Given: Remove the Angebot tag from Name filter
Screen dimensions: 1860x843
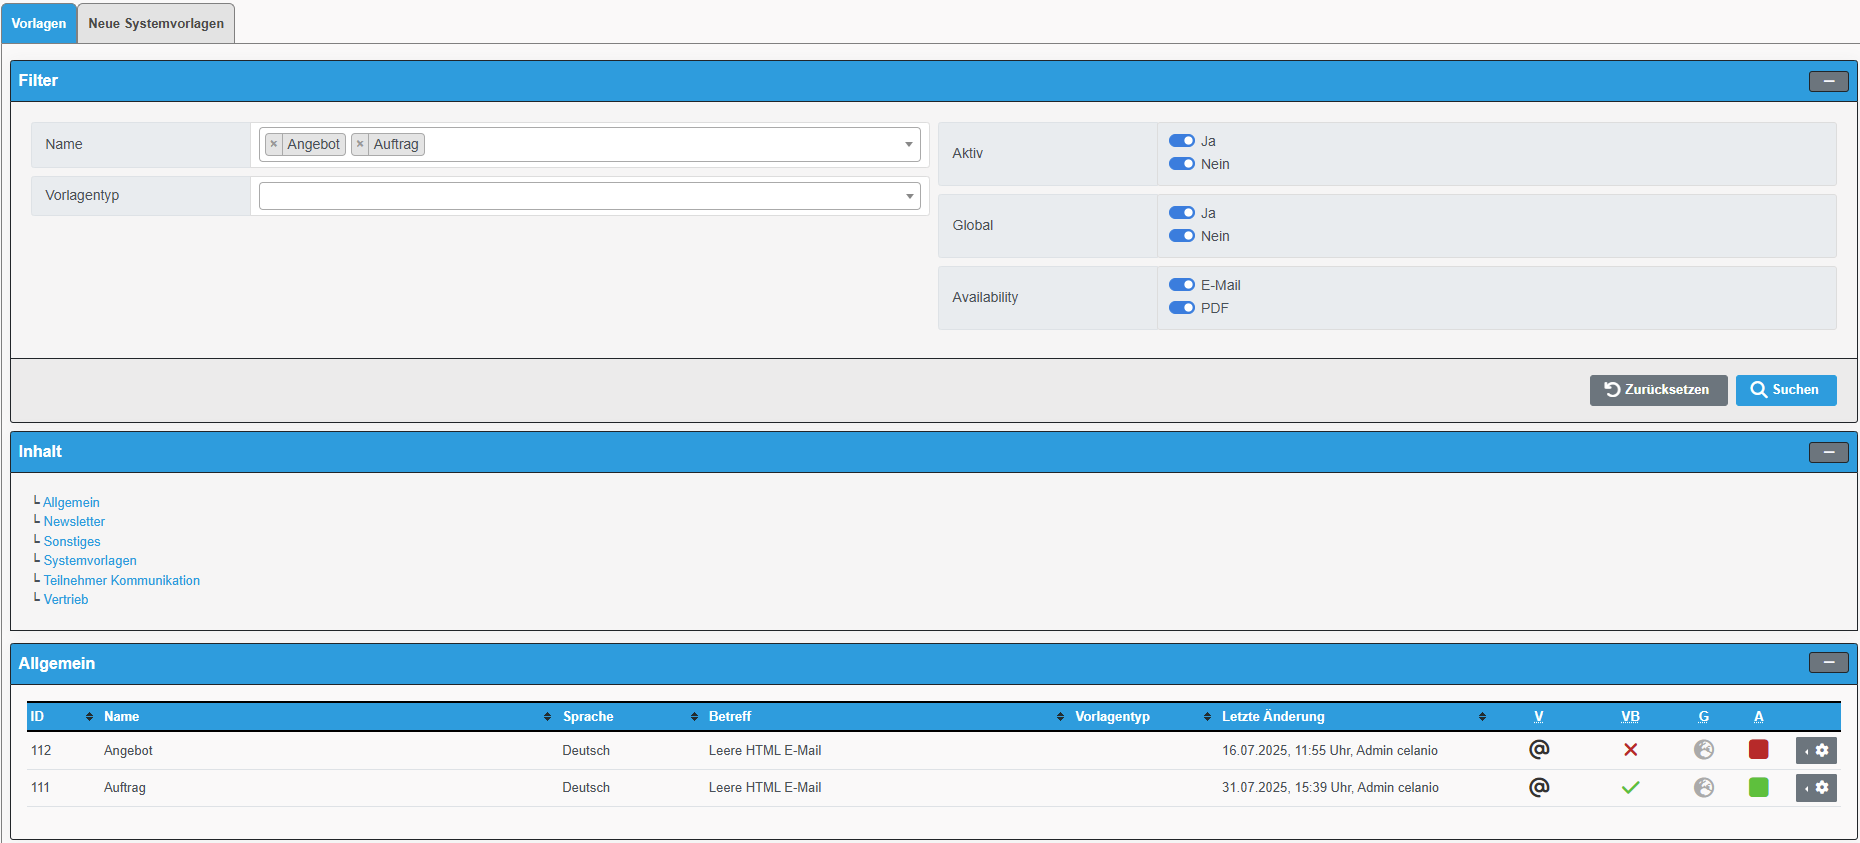Looking at the screenshot, I should tap(274, 144).
